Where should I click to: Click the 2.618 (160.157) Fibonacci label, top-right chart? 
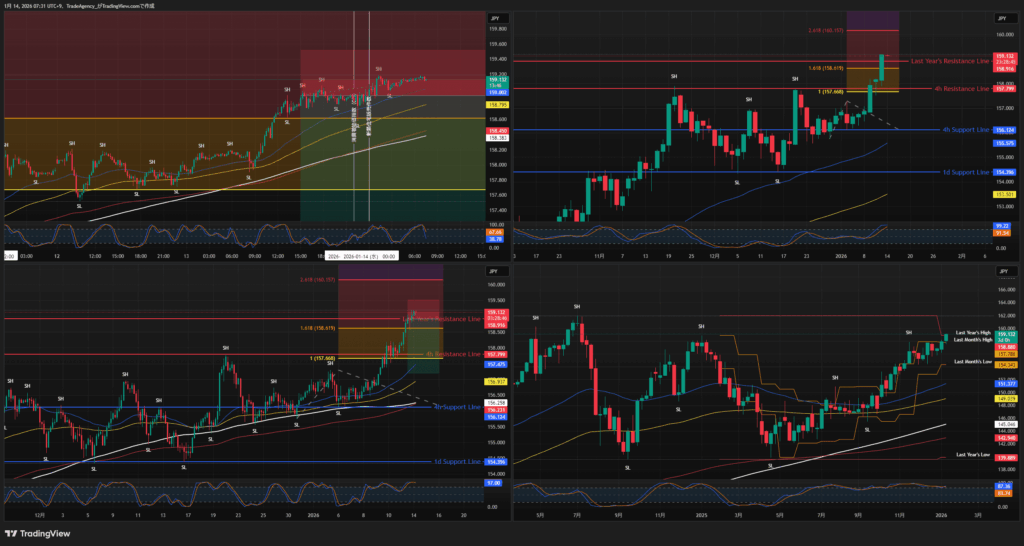click(827, 31)
